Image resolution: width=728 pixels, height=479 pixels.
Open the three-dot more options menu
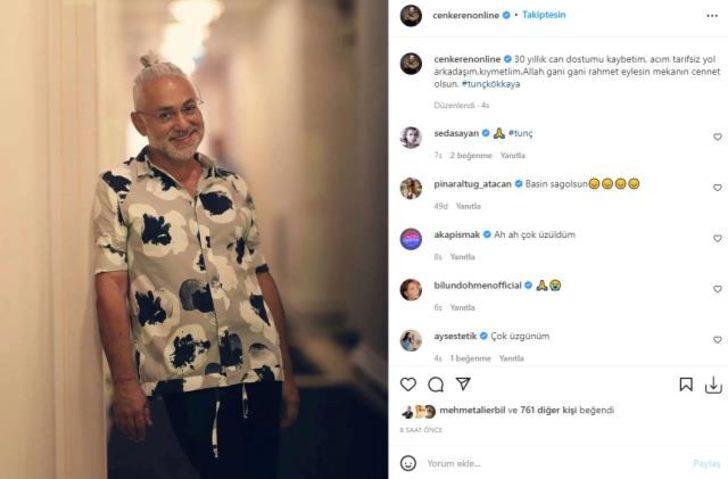coord(712,16)
